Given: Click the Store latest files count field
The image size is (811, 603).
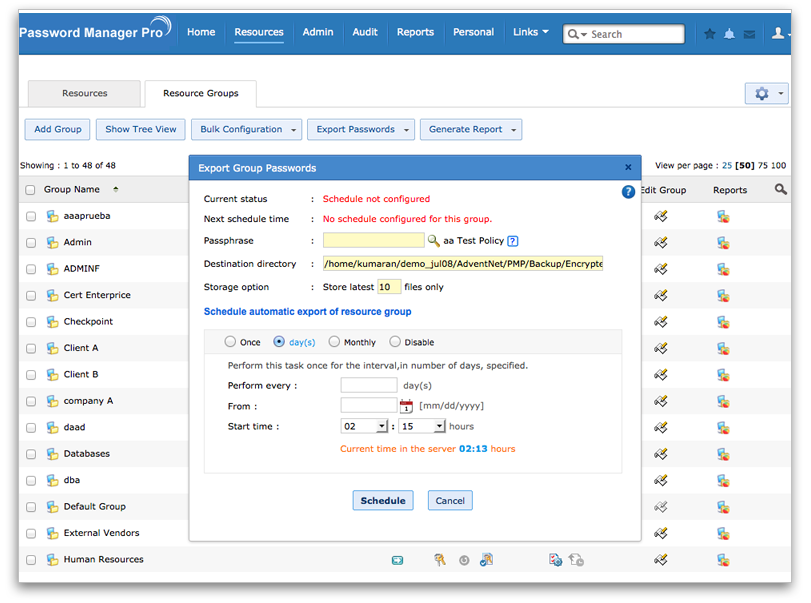Looking at the screenshot, I should 389,287.
